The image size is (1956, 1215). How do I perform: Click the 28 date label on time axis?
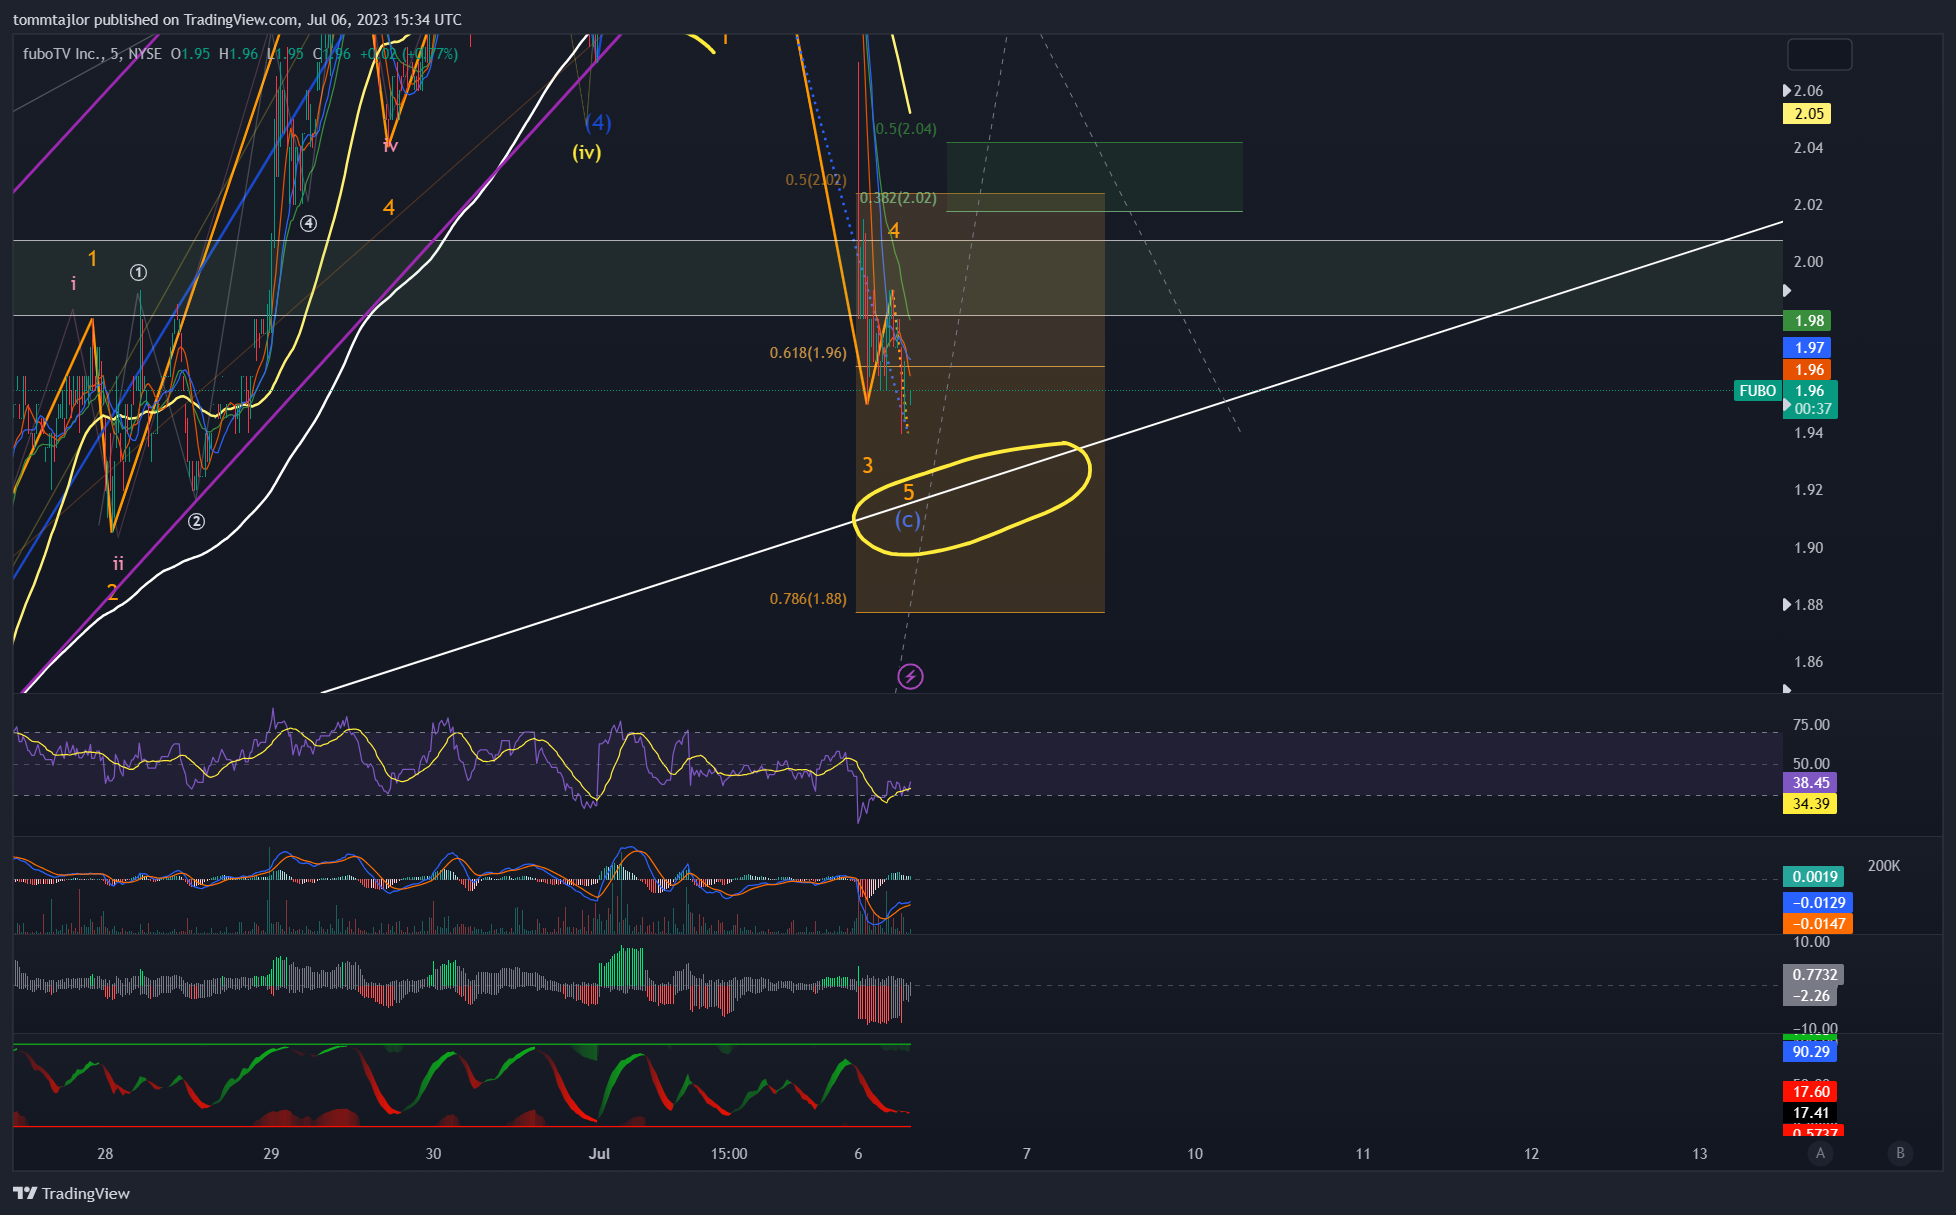tap(105, 1154)
